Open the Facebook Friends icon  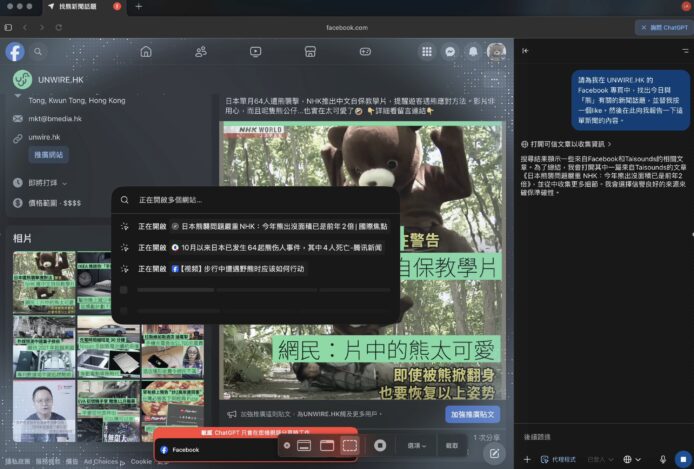tap(201, 51)
